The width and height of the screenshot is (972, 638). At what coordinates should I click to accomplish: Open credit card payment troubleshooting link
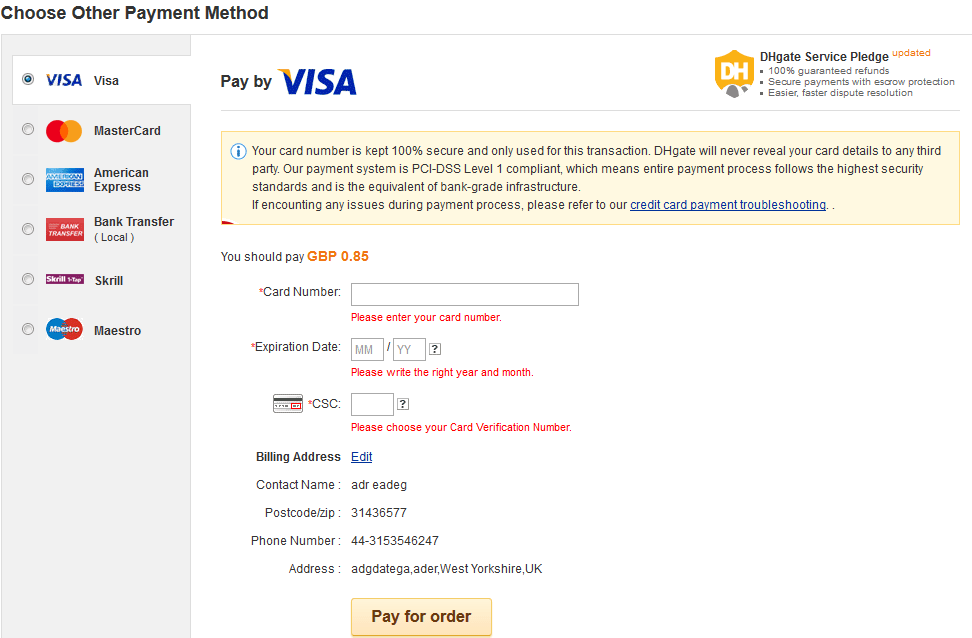727,204
